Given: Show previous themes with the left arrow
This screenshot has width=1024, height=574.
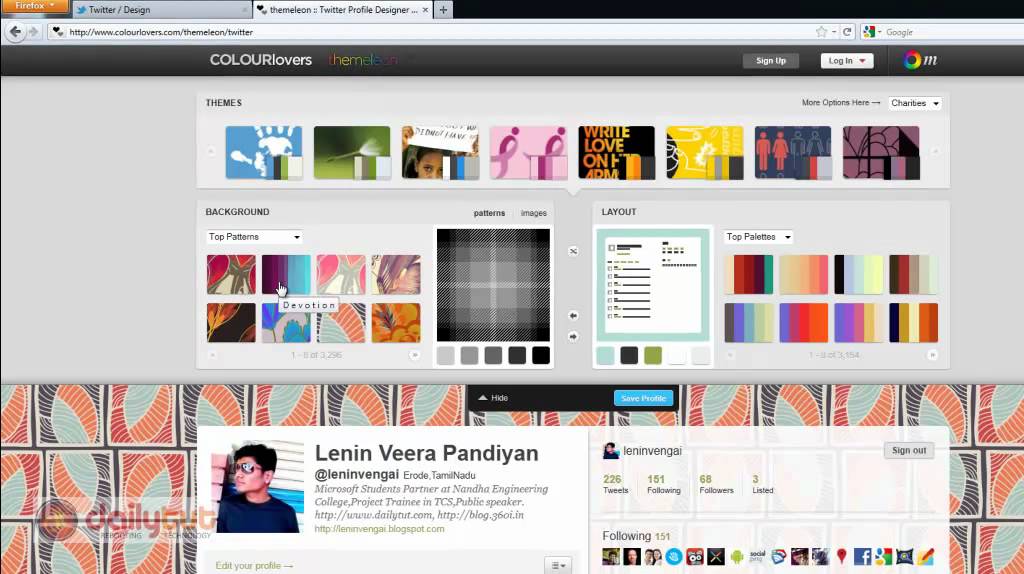Looking at the screenshot, I should (x=211, y=151).
